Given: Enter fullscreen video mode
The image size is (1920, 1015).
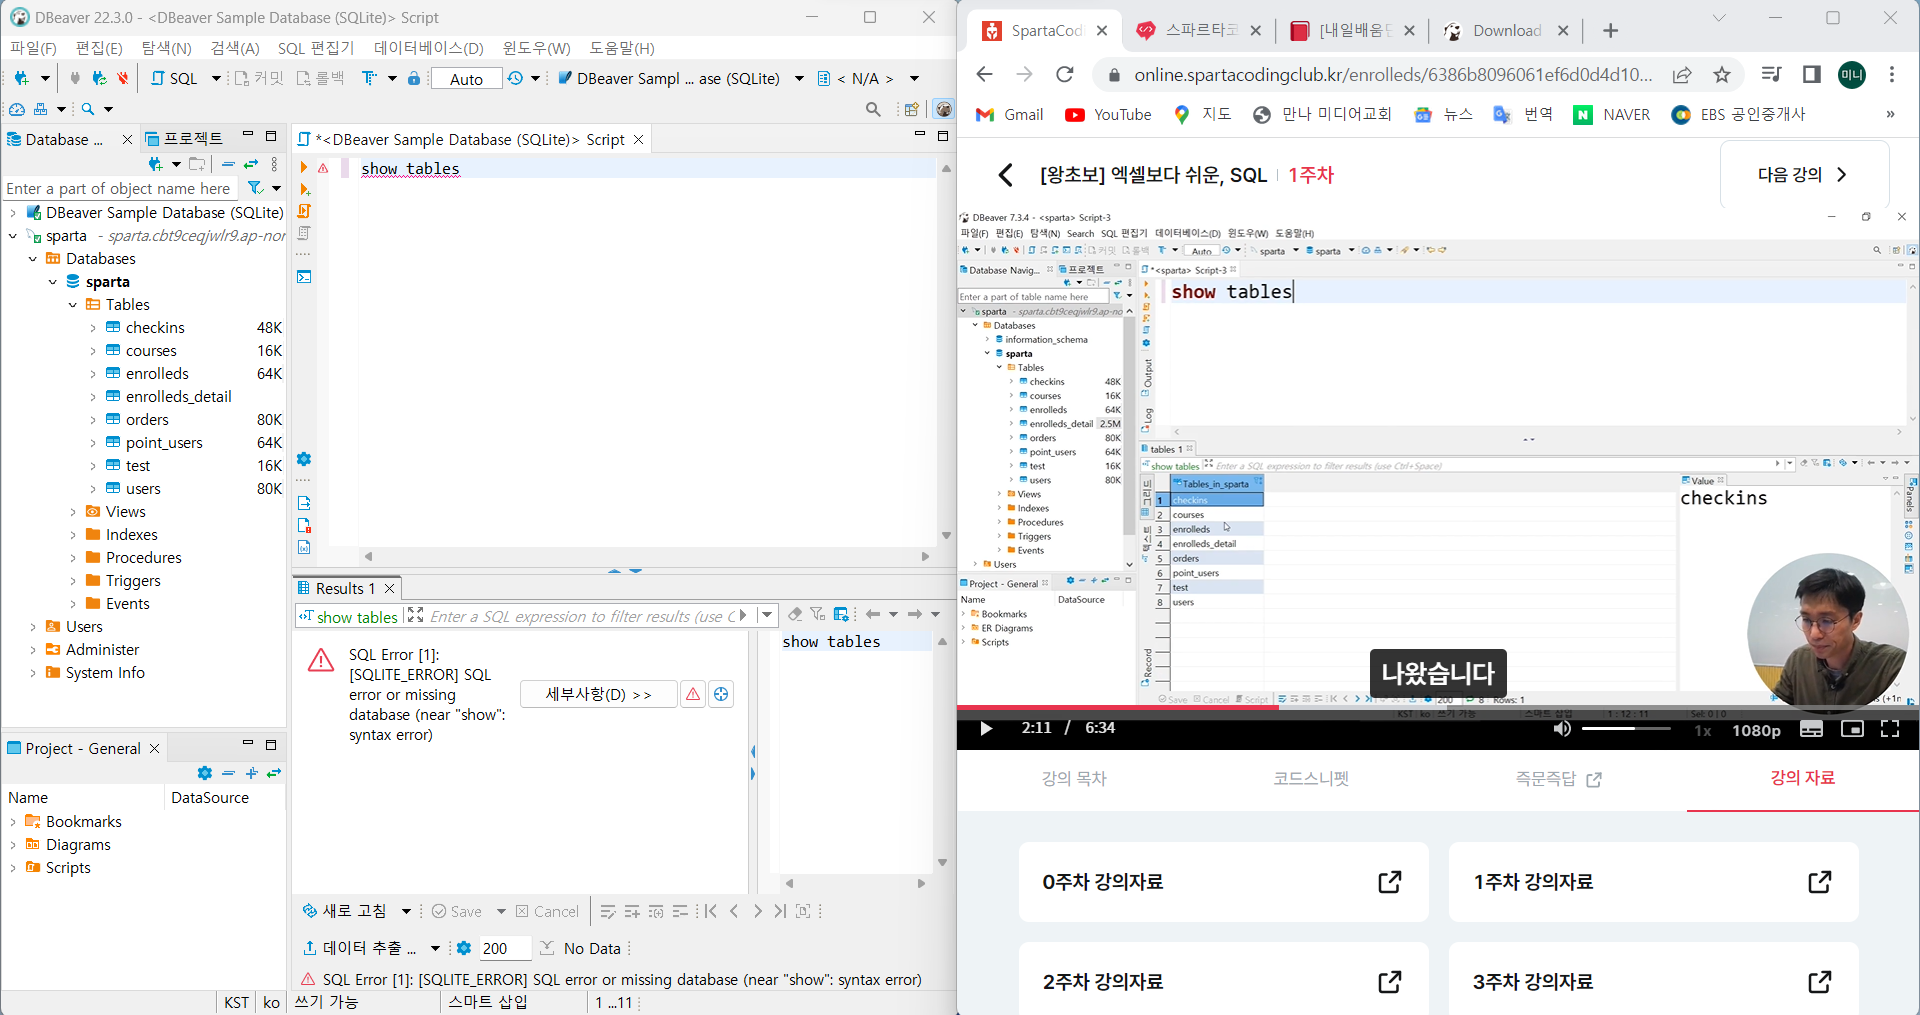Looking at the screenshot, I should point(1890,729).
